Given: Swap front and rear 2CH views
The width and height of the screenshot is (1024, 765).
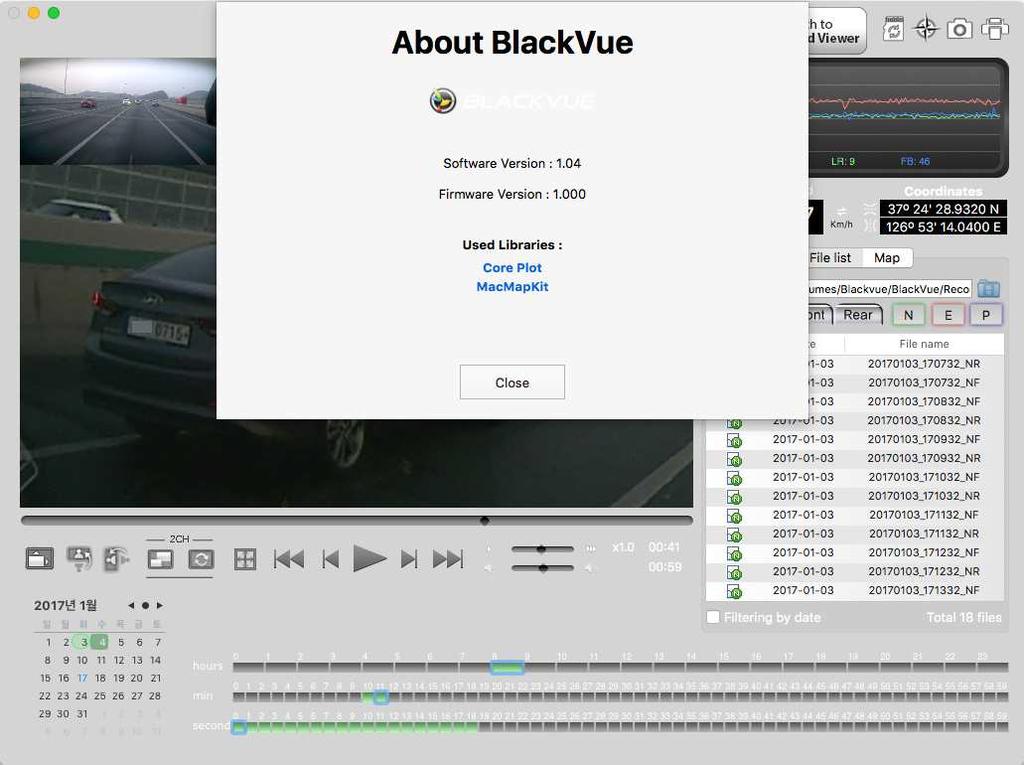Looking at the screenshot, I should point(201,559).
